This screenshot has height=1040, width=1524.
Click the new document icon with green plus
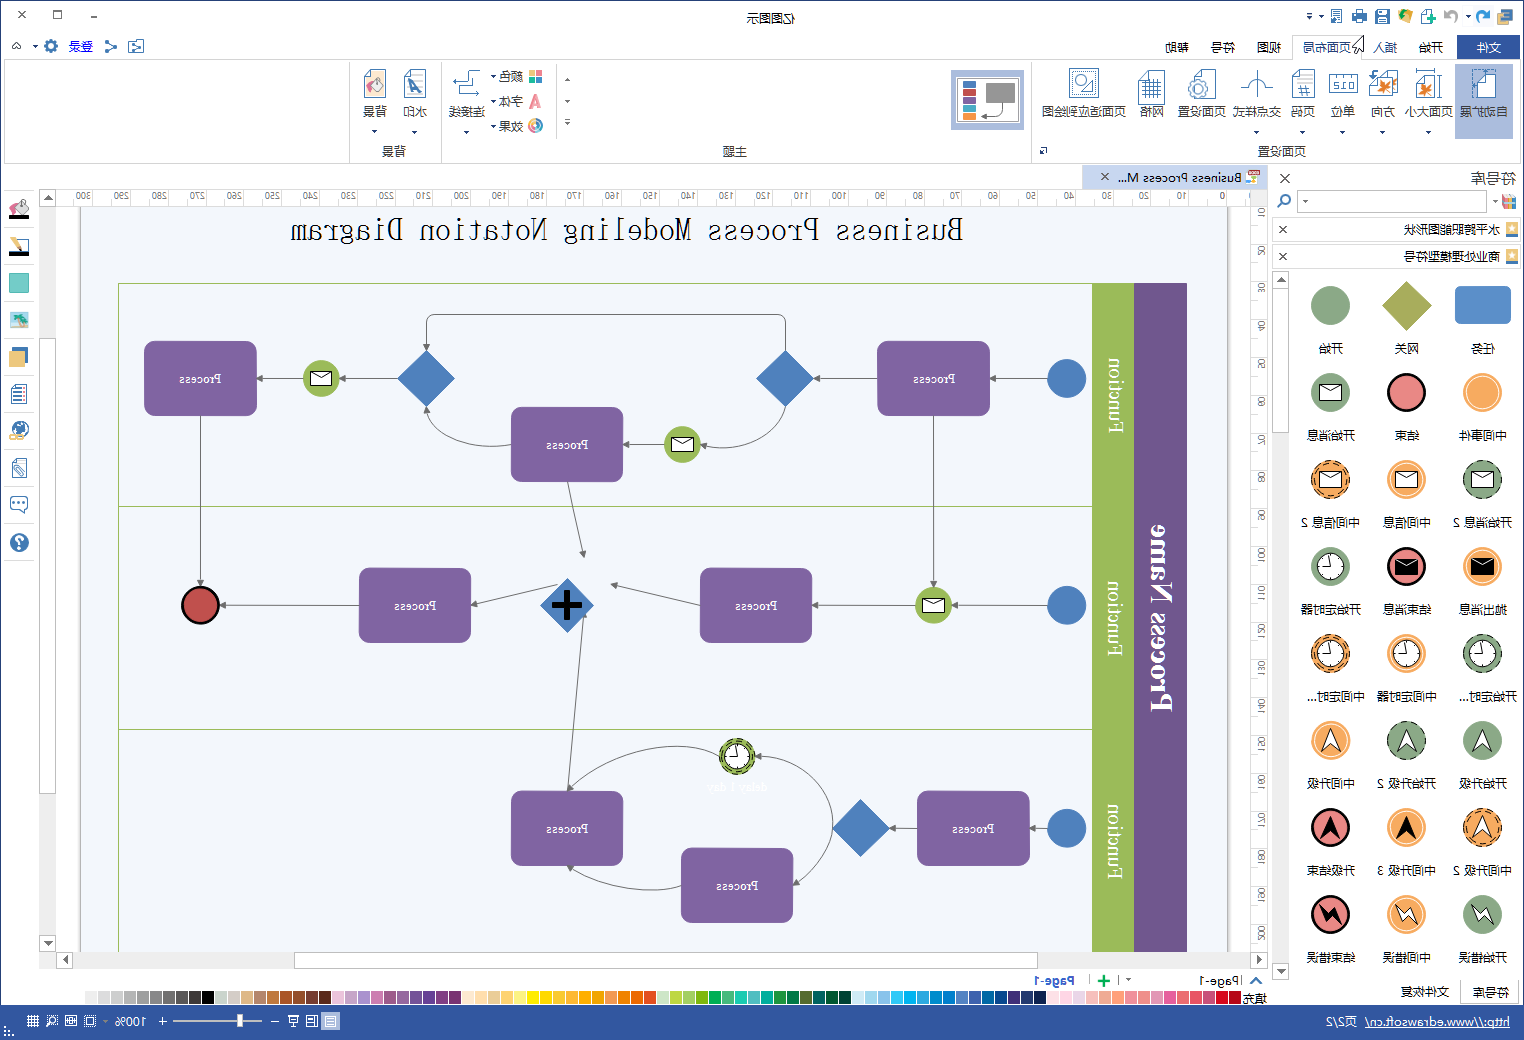click(1428, 16)
